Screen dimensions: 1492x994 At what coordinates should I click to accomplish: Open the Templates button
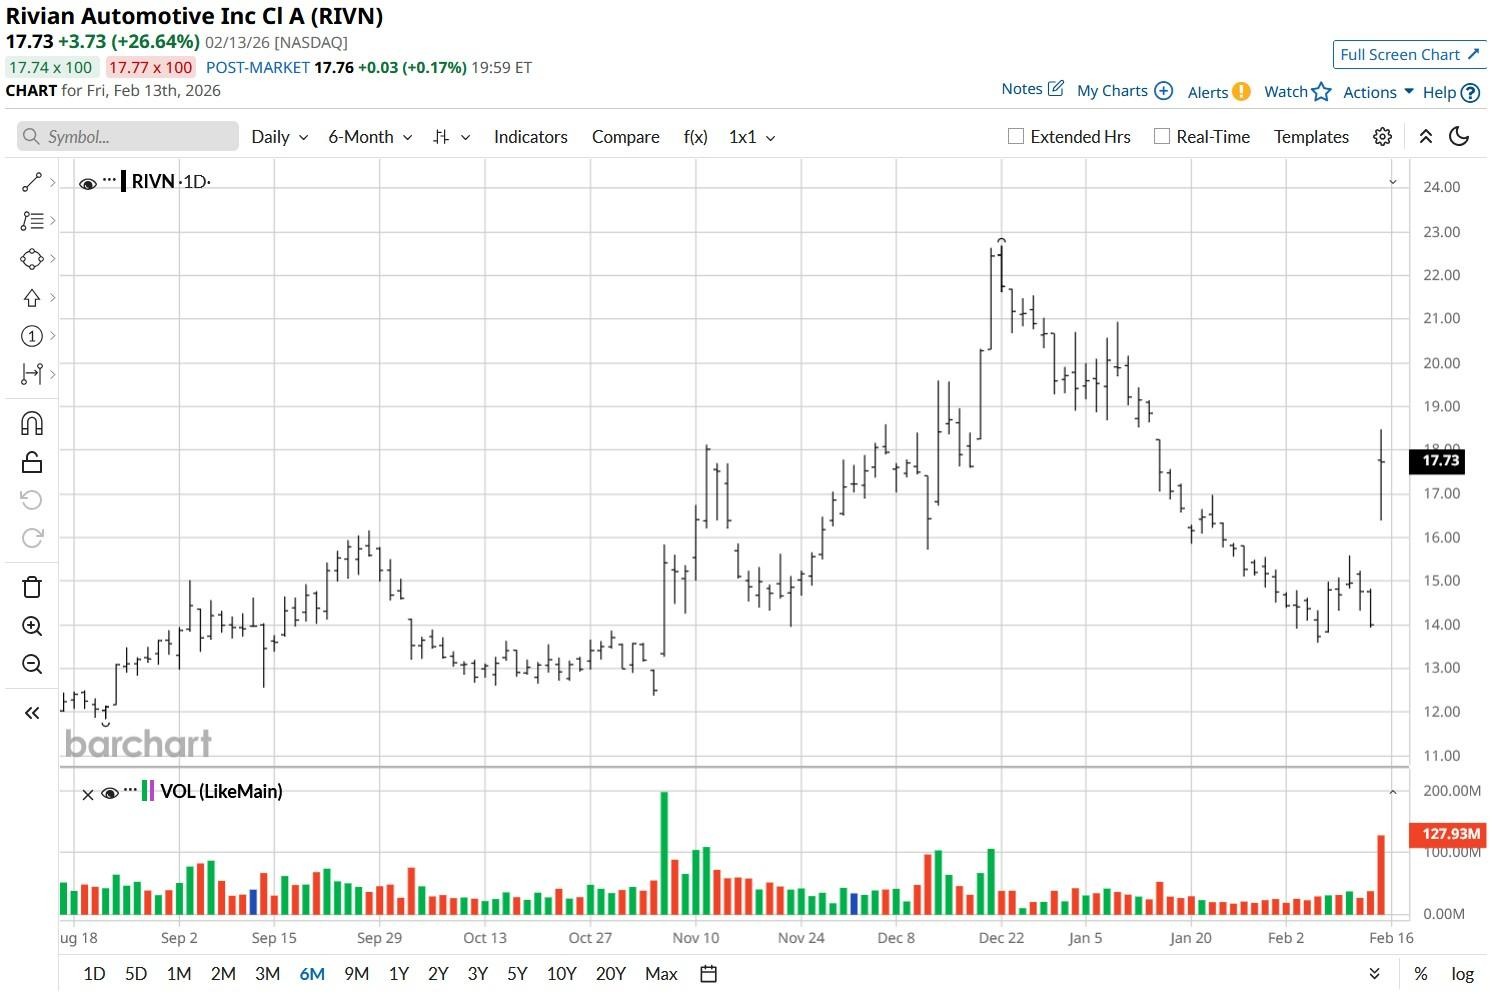1311,137
